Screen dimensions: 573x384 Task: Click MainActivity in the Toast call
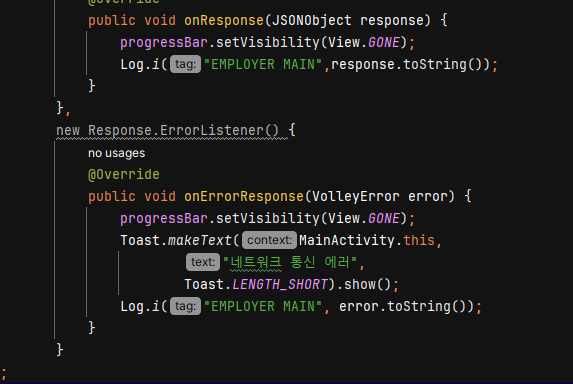tap(346, 240)
